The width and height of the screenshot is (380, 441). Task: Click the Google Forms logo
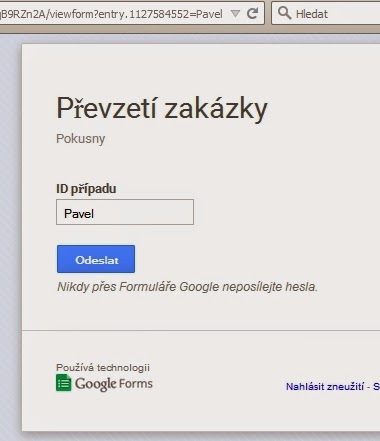(x=104, y=383)
